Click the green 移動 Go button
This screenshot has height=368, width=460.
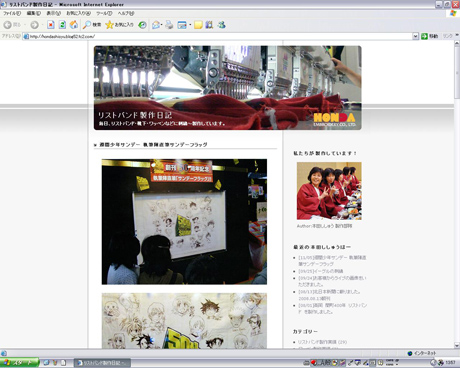click(430, 36)
